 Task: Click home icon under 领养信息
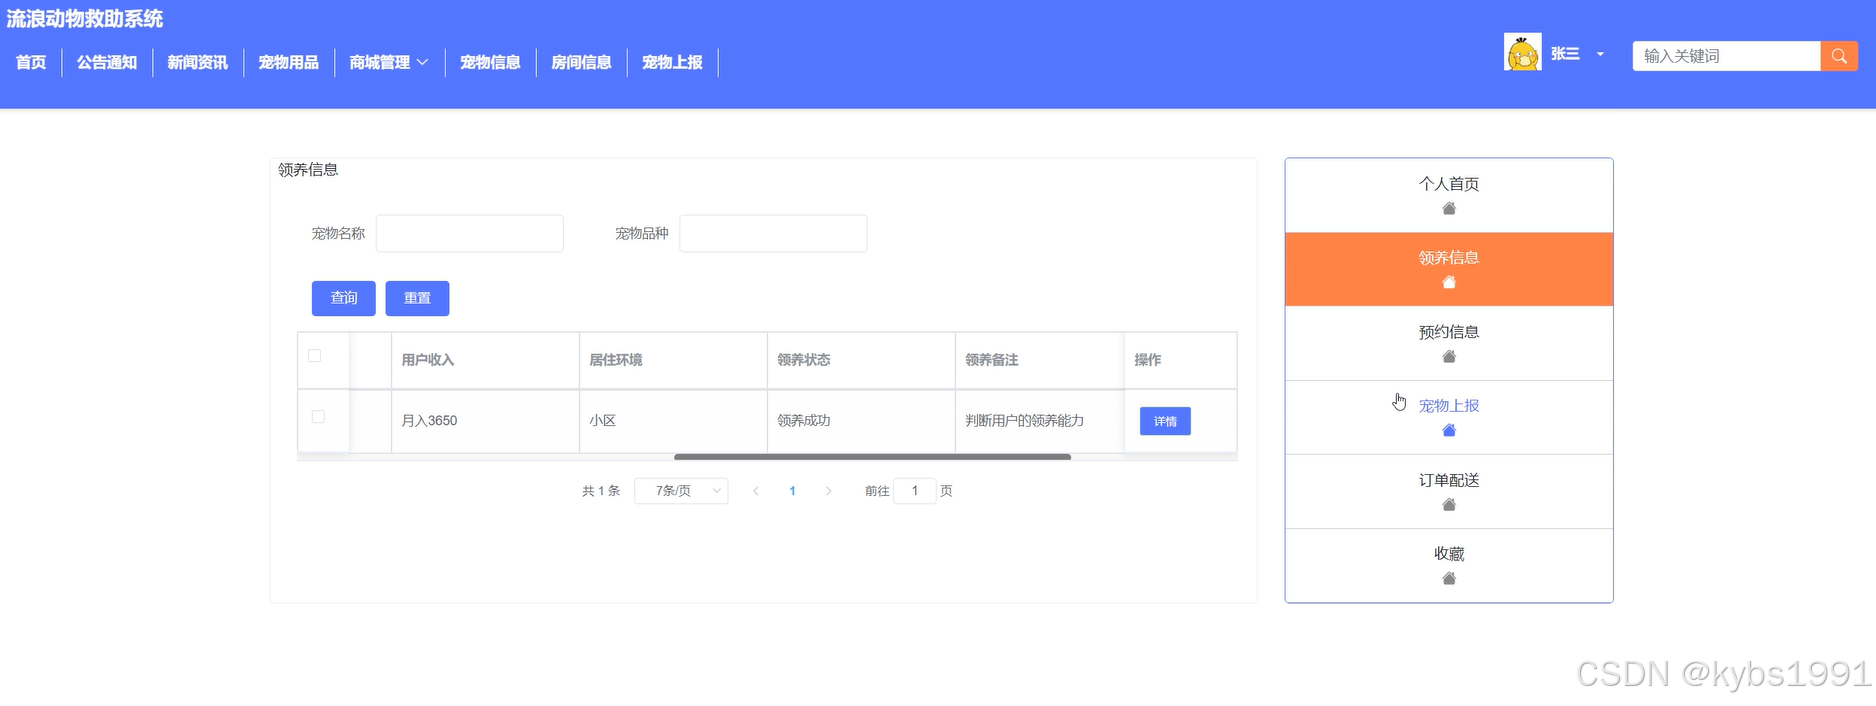(1449, 283)
